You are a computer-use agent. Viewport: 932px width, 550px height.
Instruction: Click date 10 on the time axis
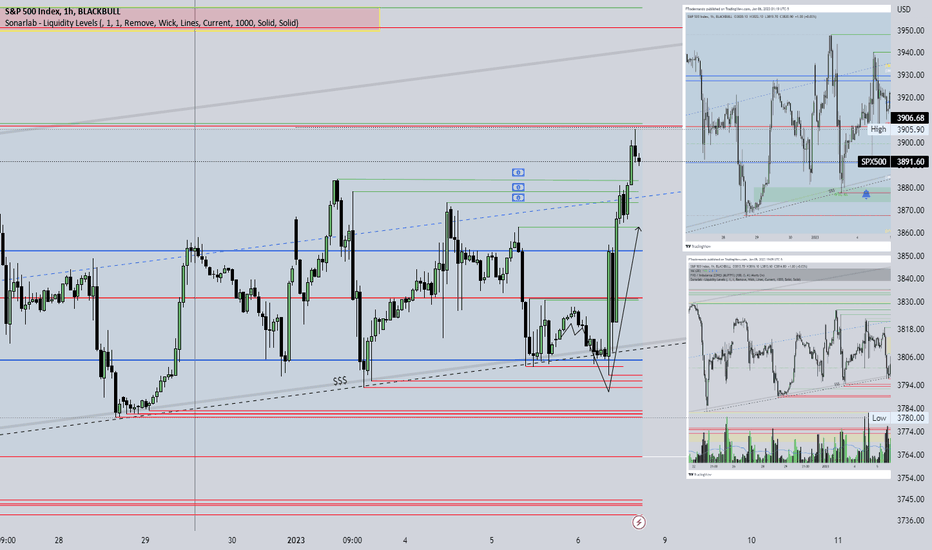coord(751,540)
